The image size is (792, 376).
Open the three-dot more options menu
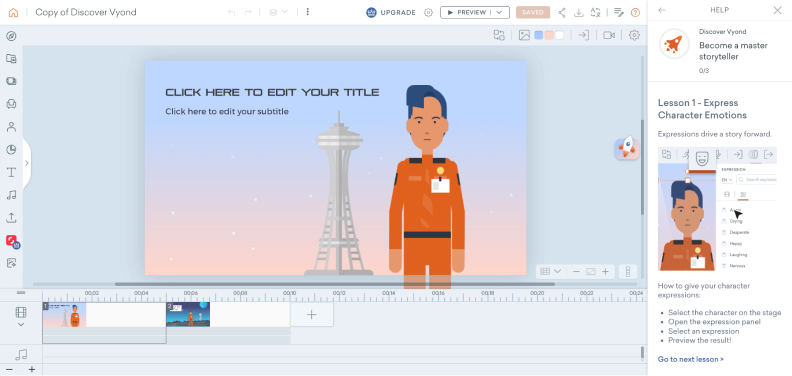(308, 12)
